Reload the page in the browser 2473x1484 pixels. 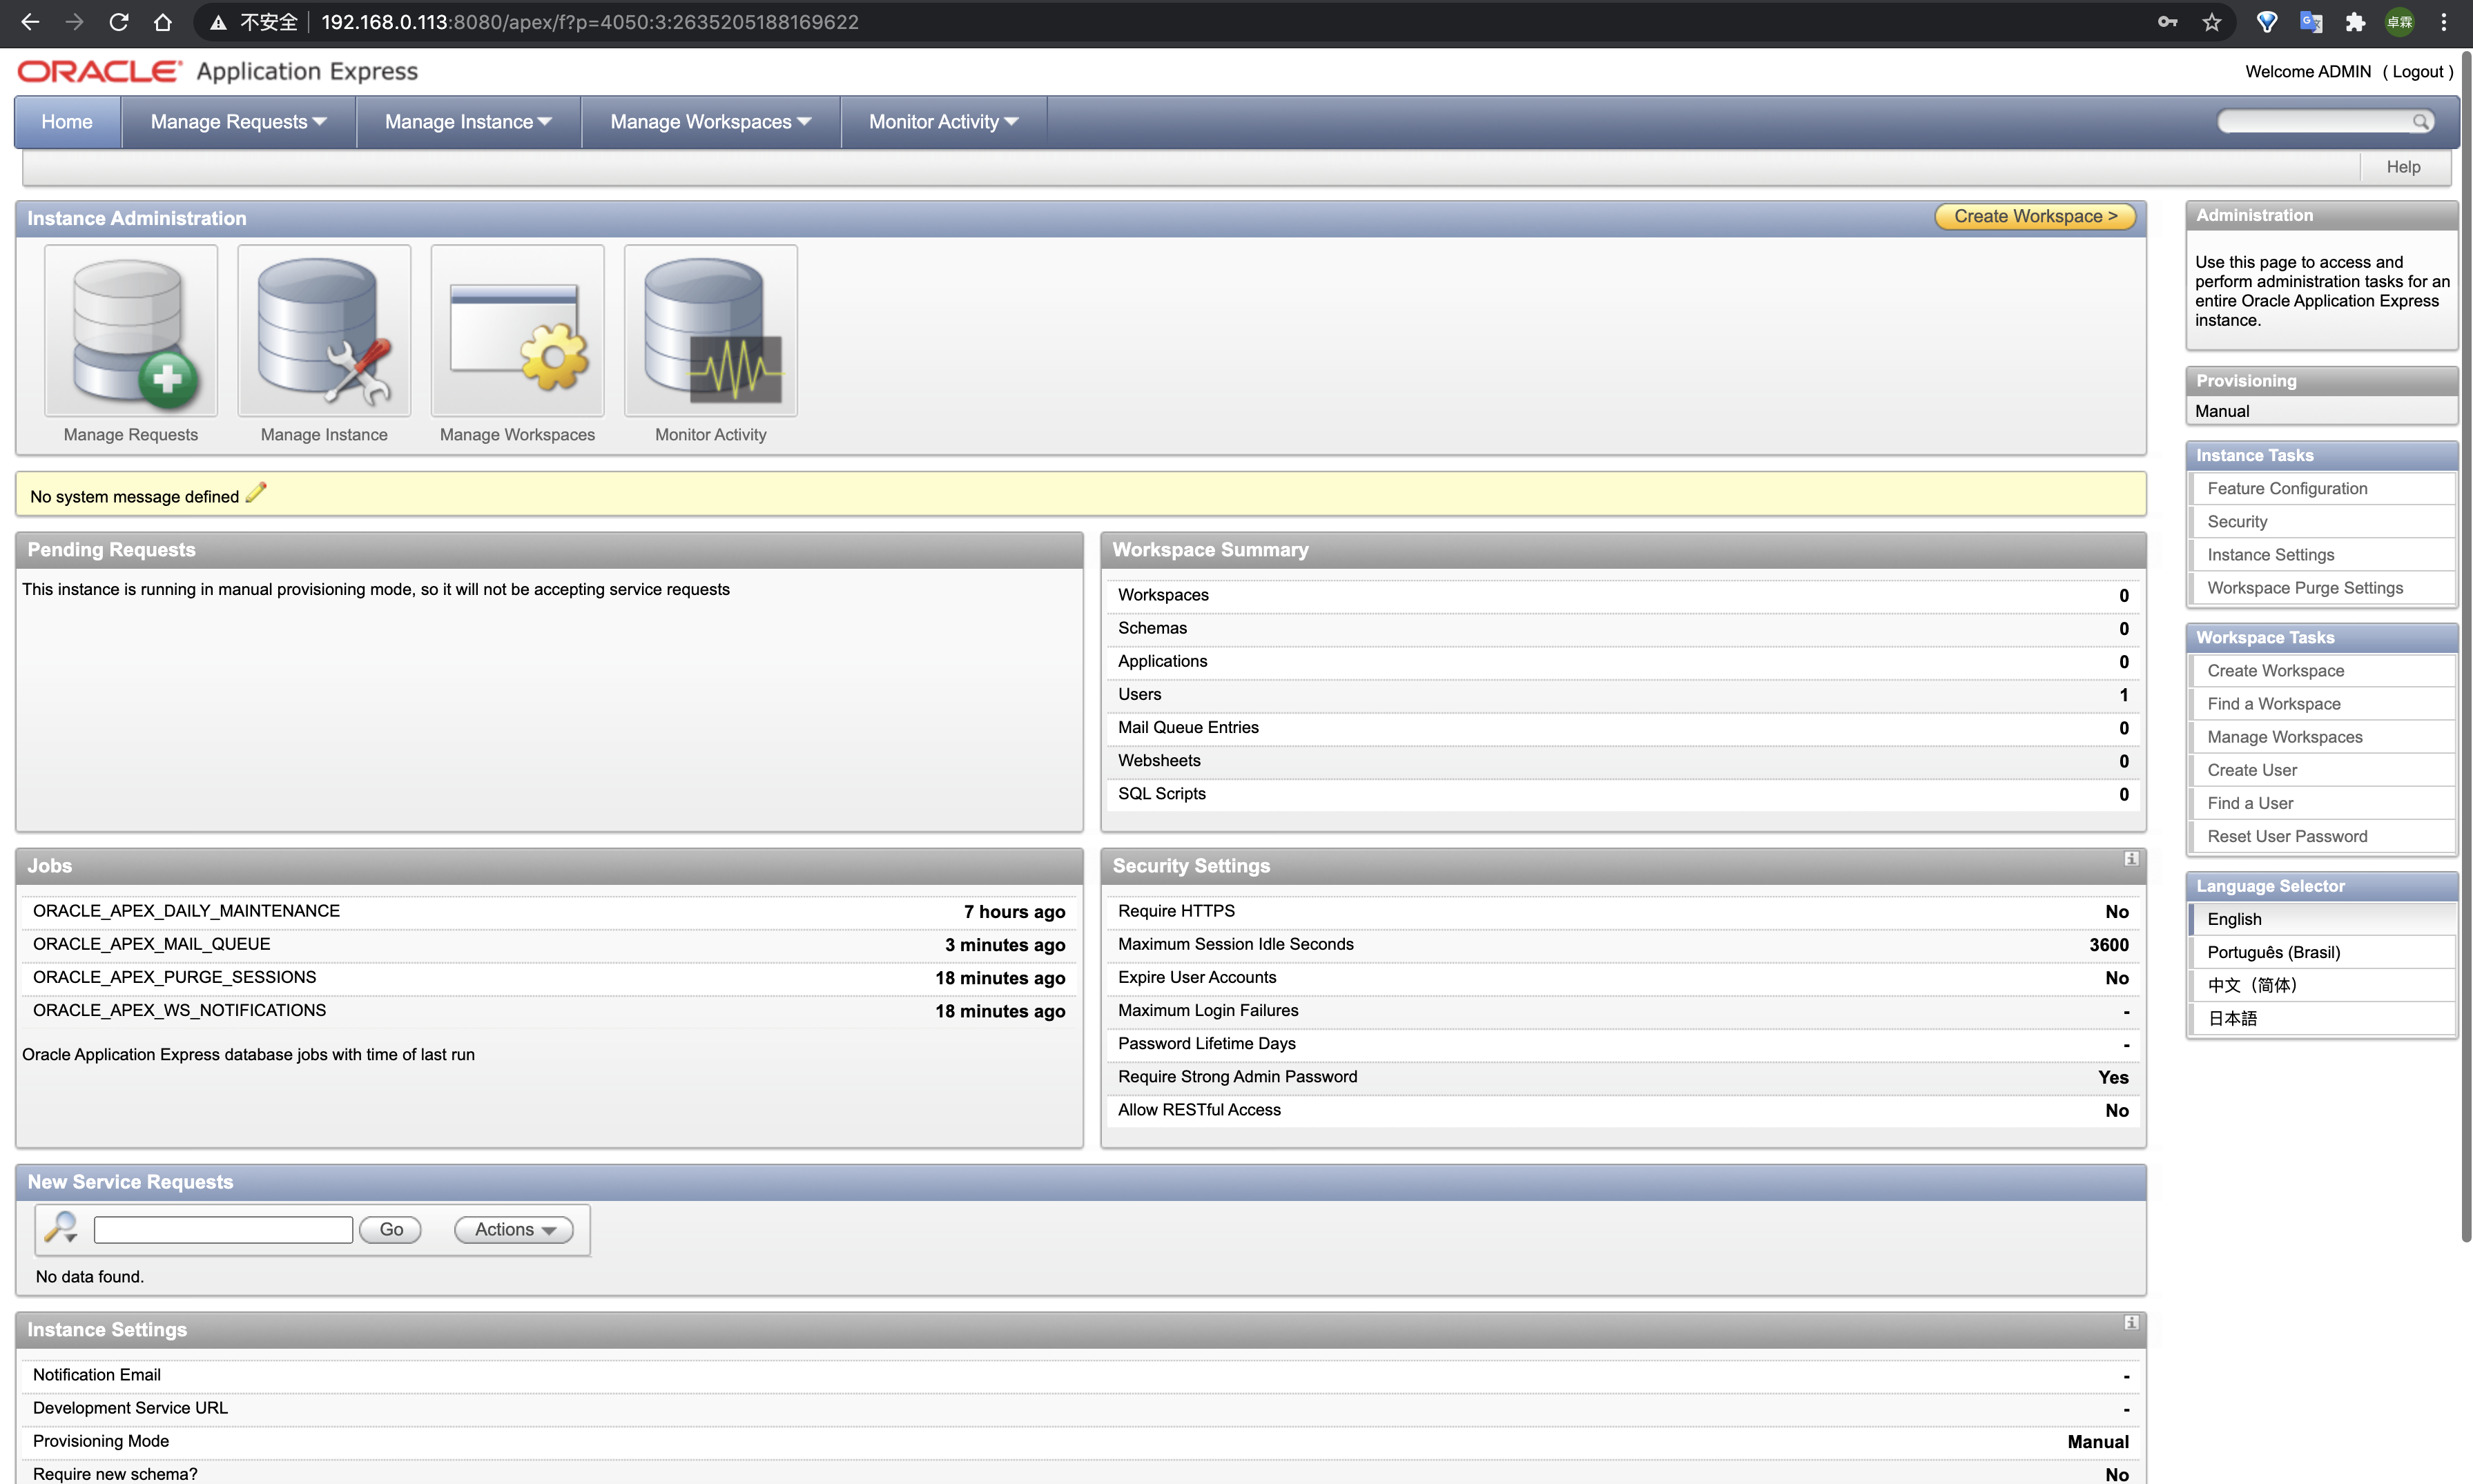(118, 22)
